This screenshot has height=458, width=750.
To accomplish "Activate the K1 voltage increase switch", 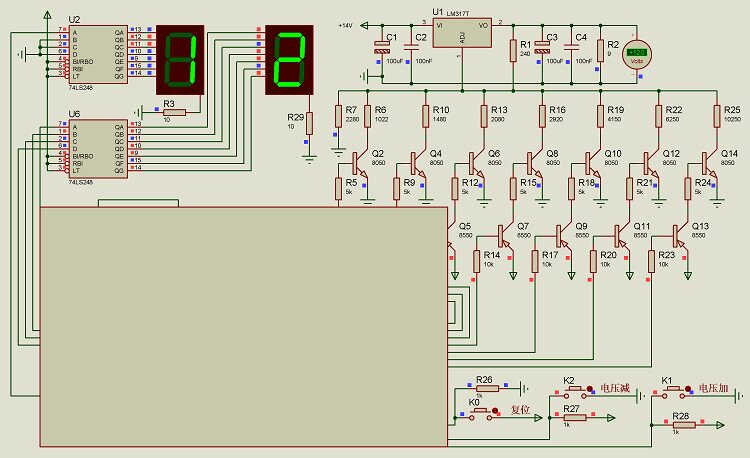I will pyautogui.click(x=676, y=392).
